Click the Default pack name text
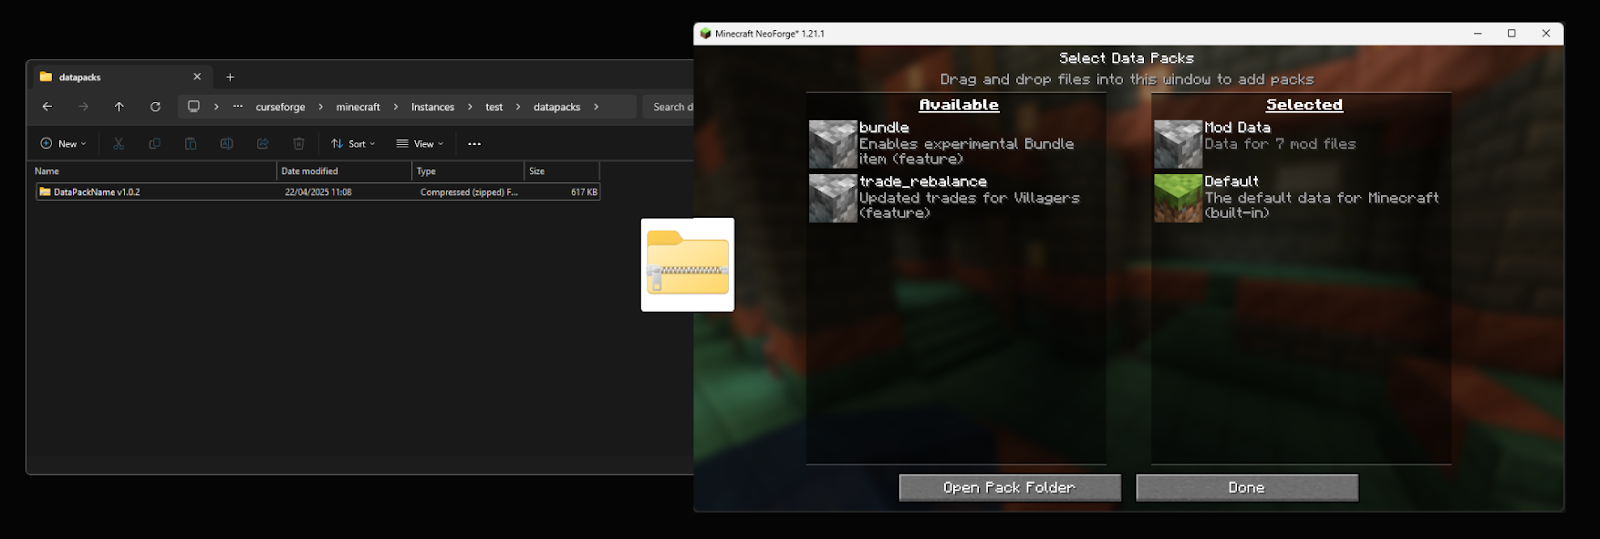 pyautogui.click(x=1231, y=181)
